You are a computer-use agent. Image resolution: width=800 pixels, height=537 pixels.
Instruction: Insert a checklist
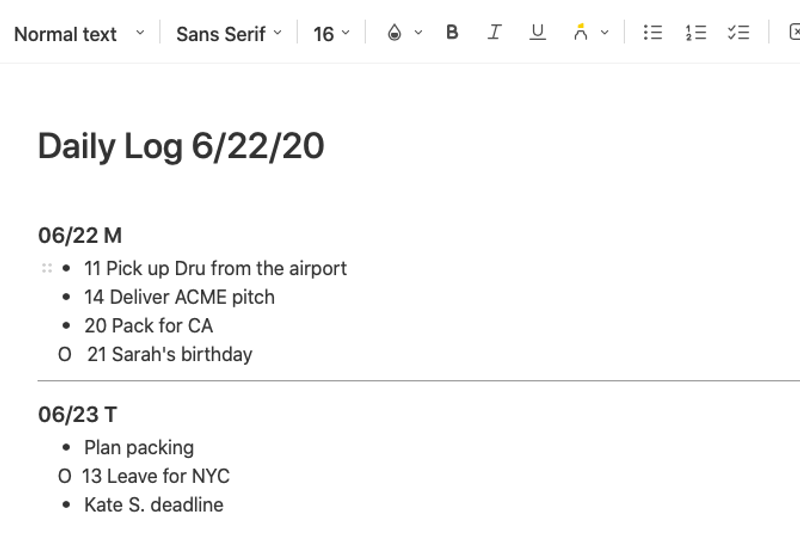739,33
